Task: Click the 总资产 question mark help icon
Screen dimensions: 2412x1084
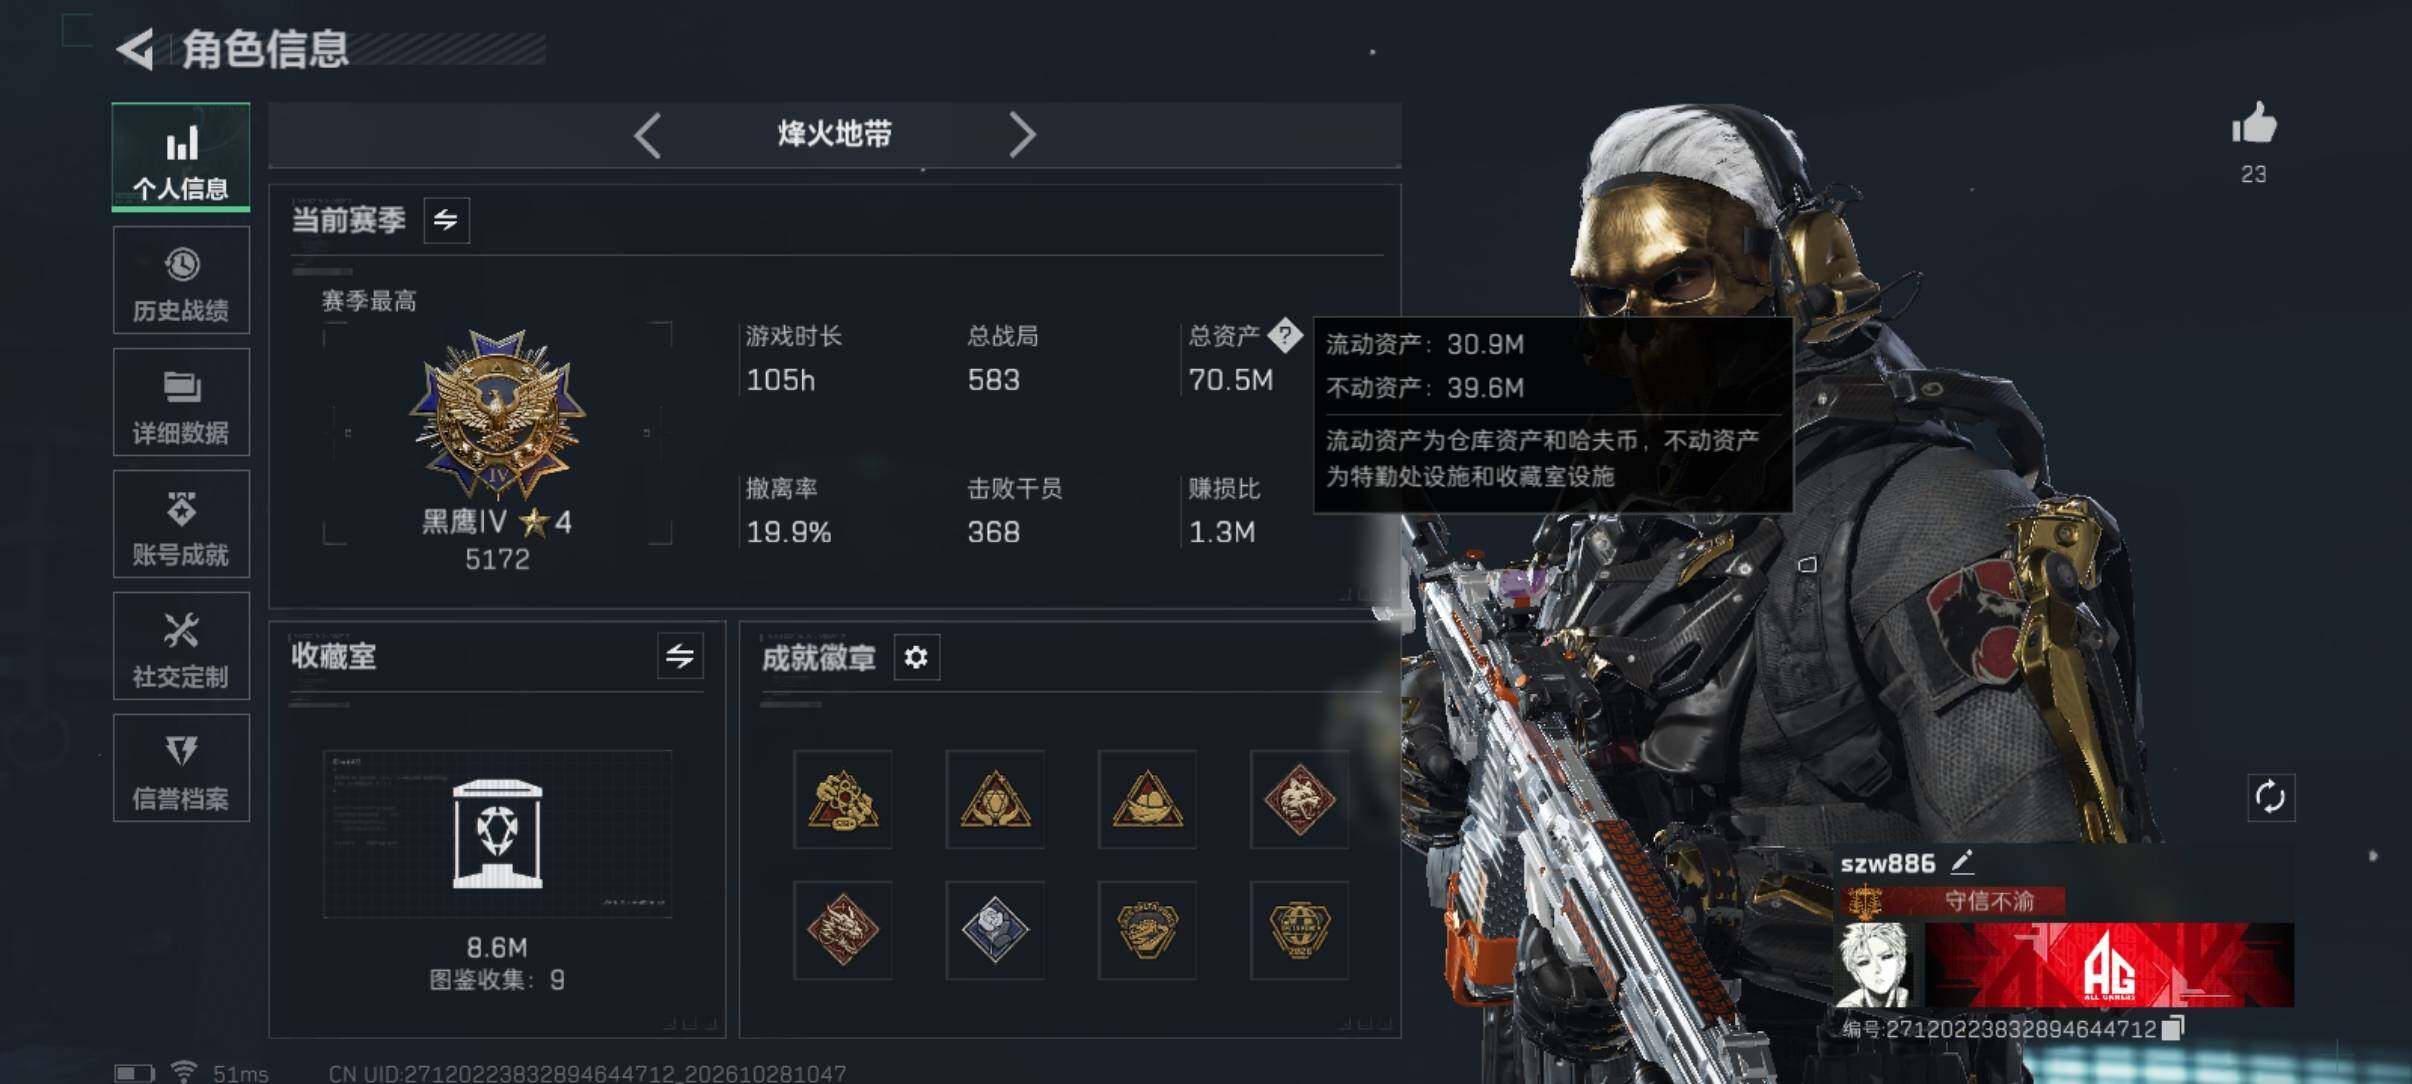Action: tap(1285, 335)
